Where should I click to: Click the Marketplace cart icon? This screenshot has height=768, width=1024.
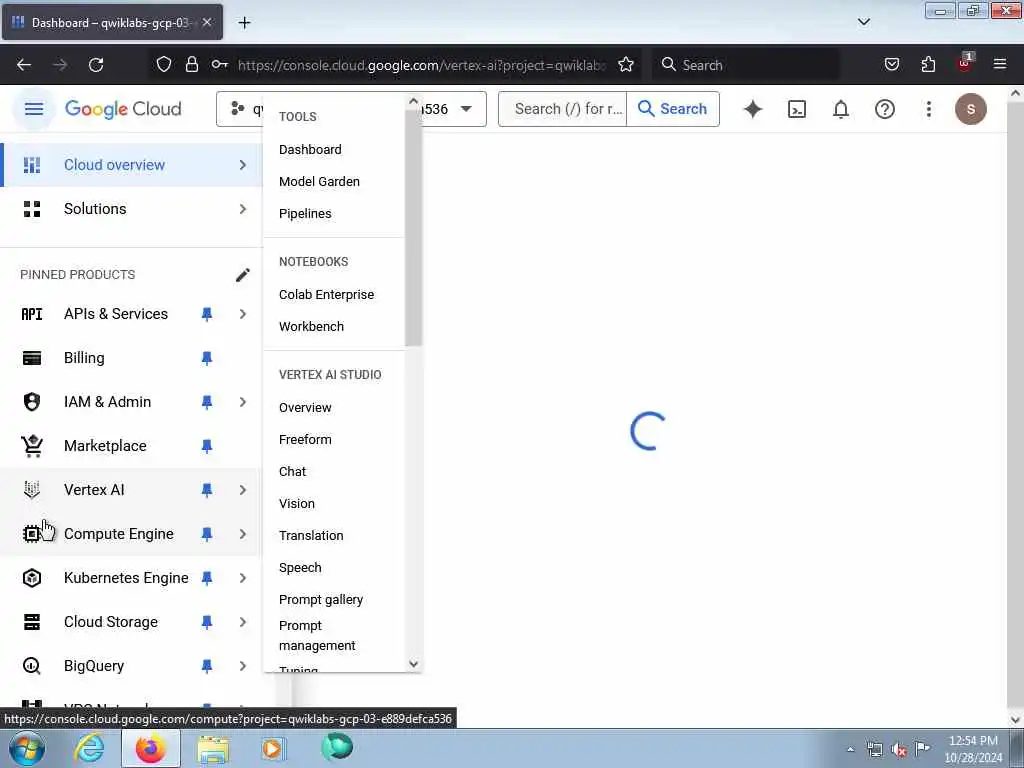click(x=31, y=445)
